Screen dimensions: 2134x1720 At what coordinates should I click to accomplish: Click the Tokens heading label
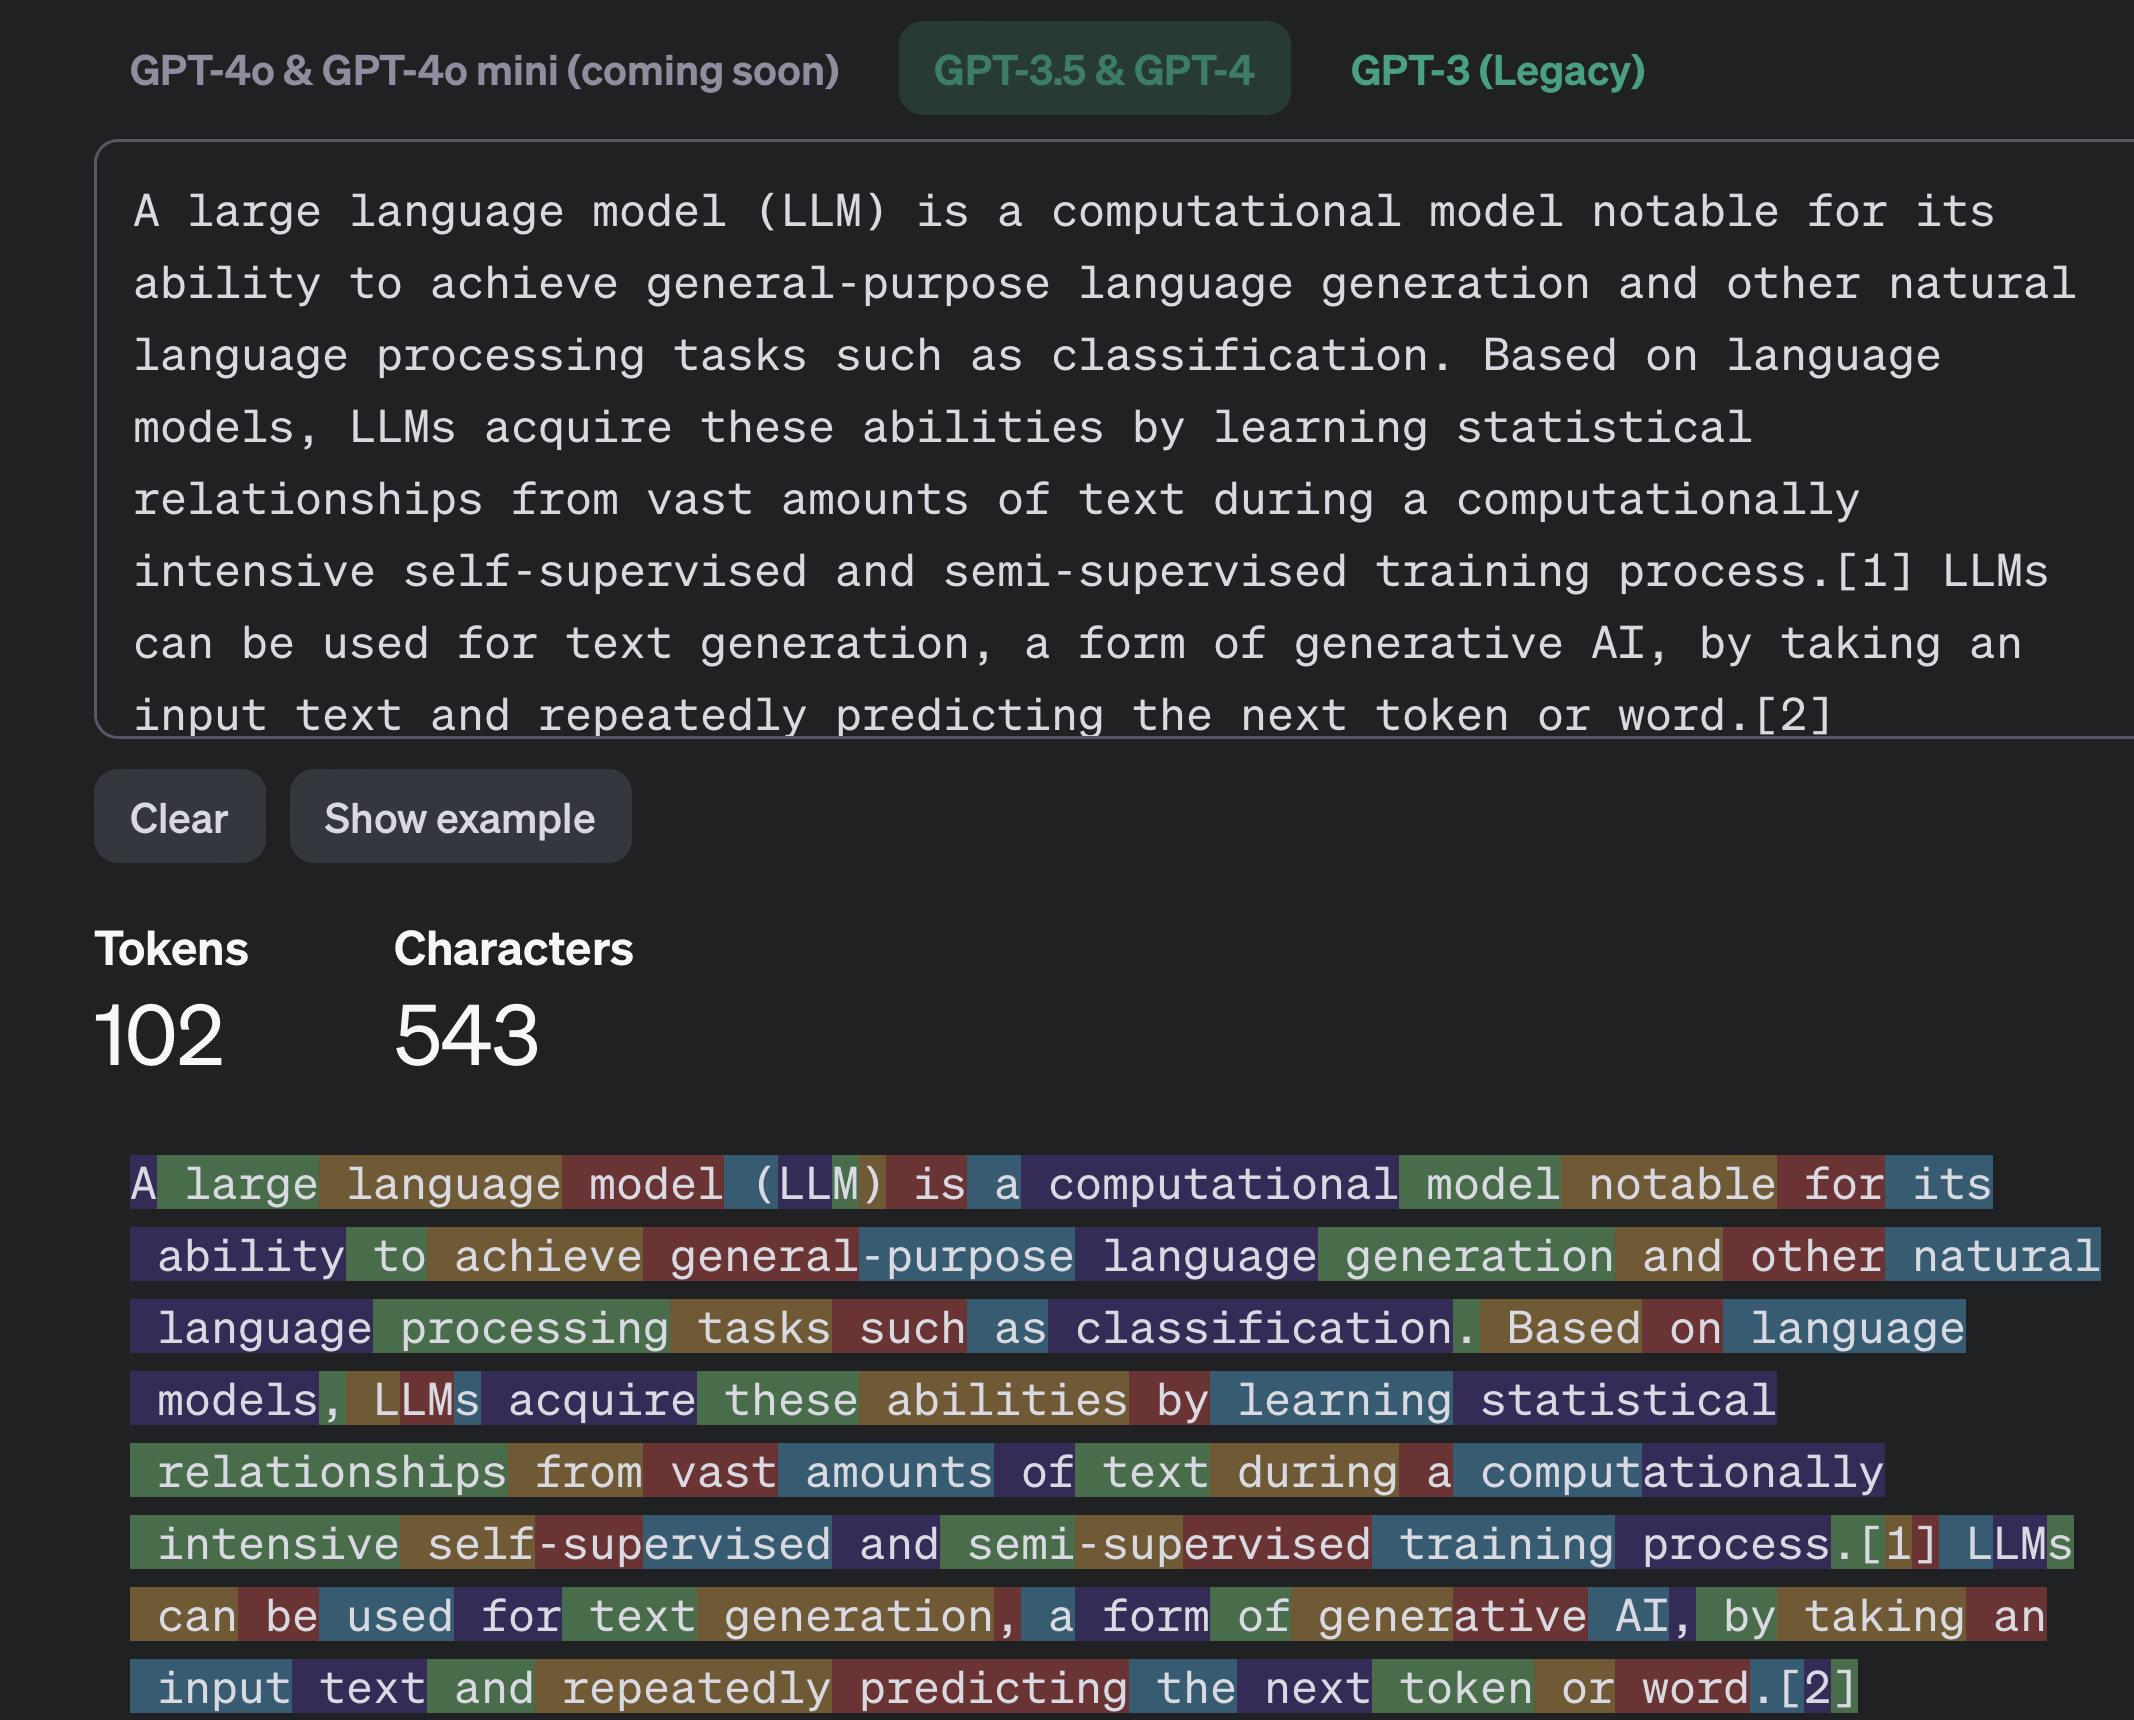[171, 949]
